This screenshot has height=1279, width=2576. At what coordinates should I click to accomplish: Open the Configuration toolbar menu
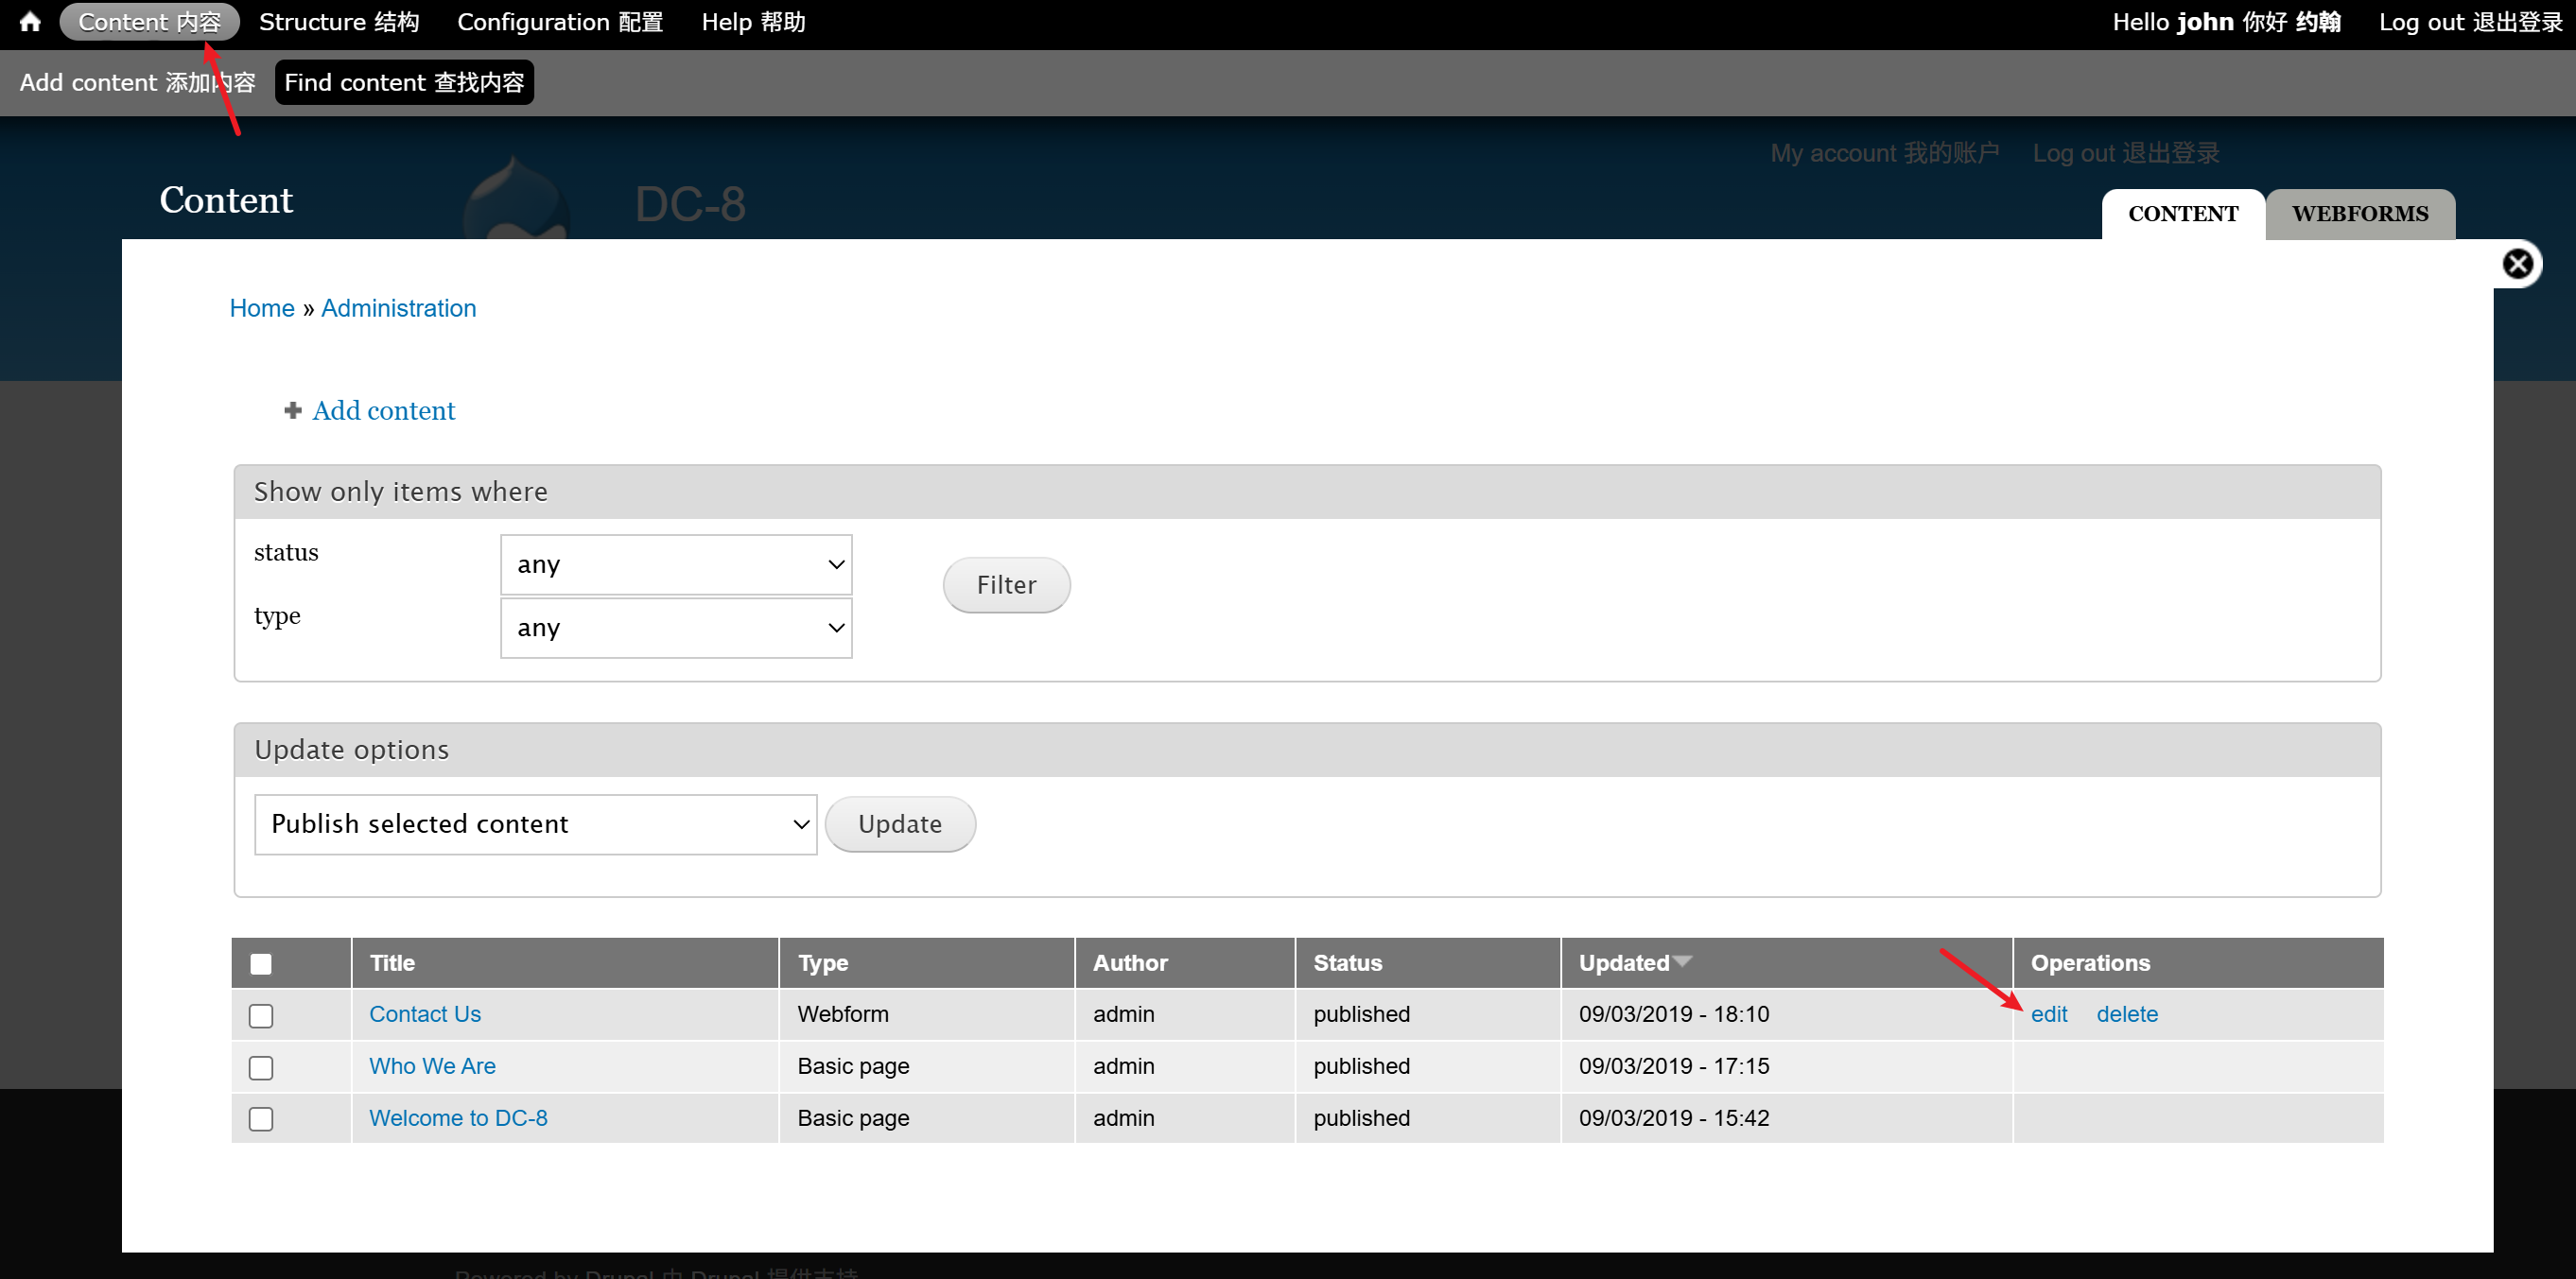tap(560, 22)
